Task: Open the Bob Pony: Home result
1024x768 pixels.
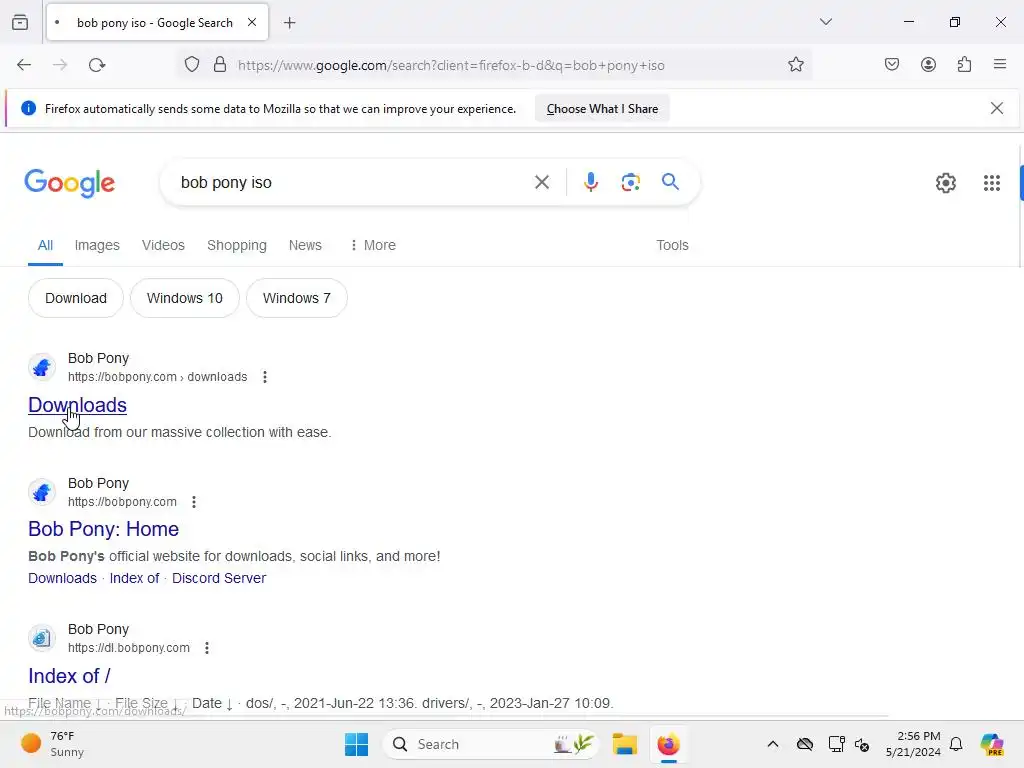Action: pyautogui.click(x=103, y=529)
